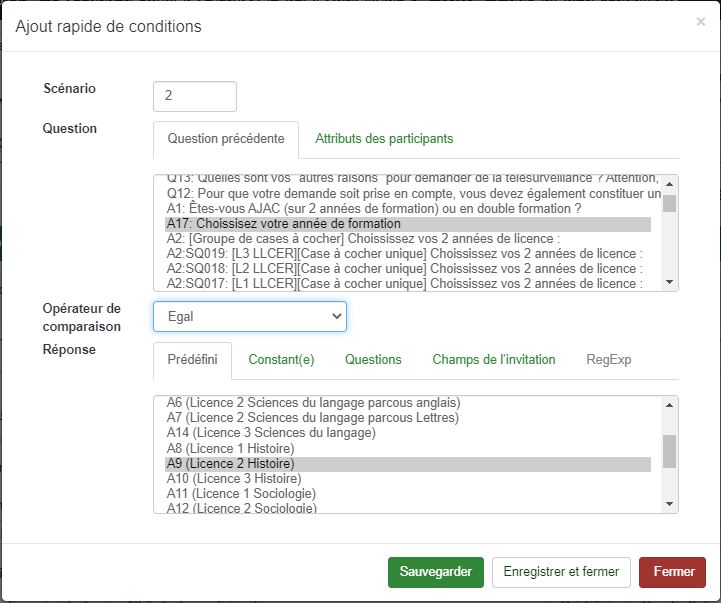Go to Champs de l'invitation tab

coord(493,360)
